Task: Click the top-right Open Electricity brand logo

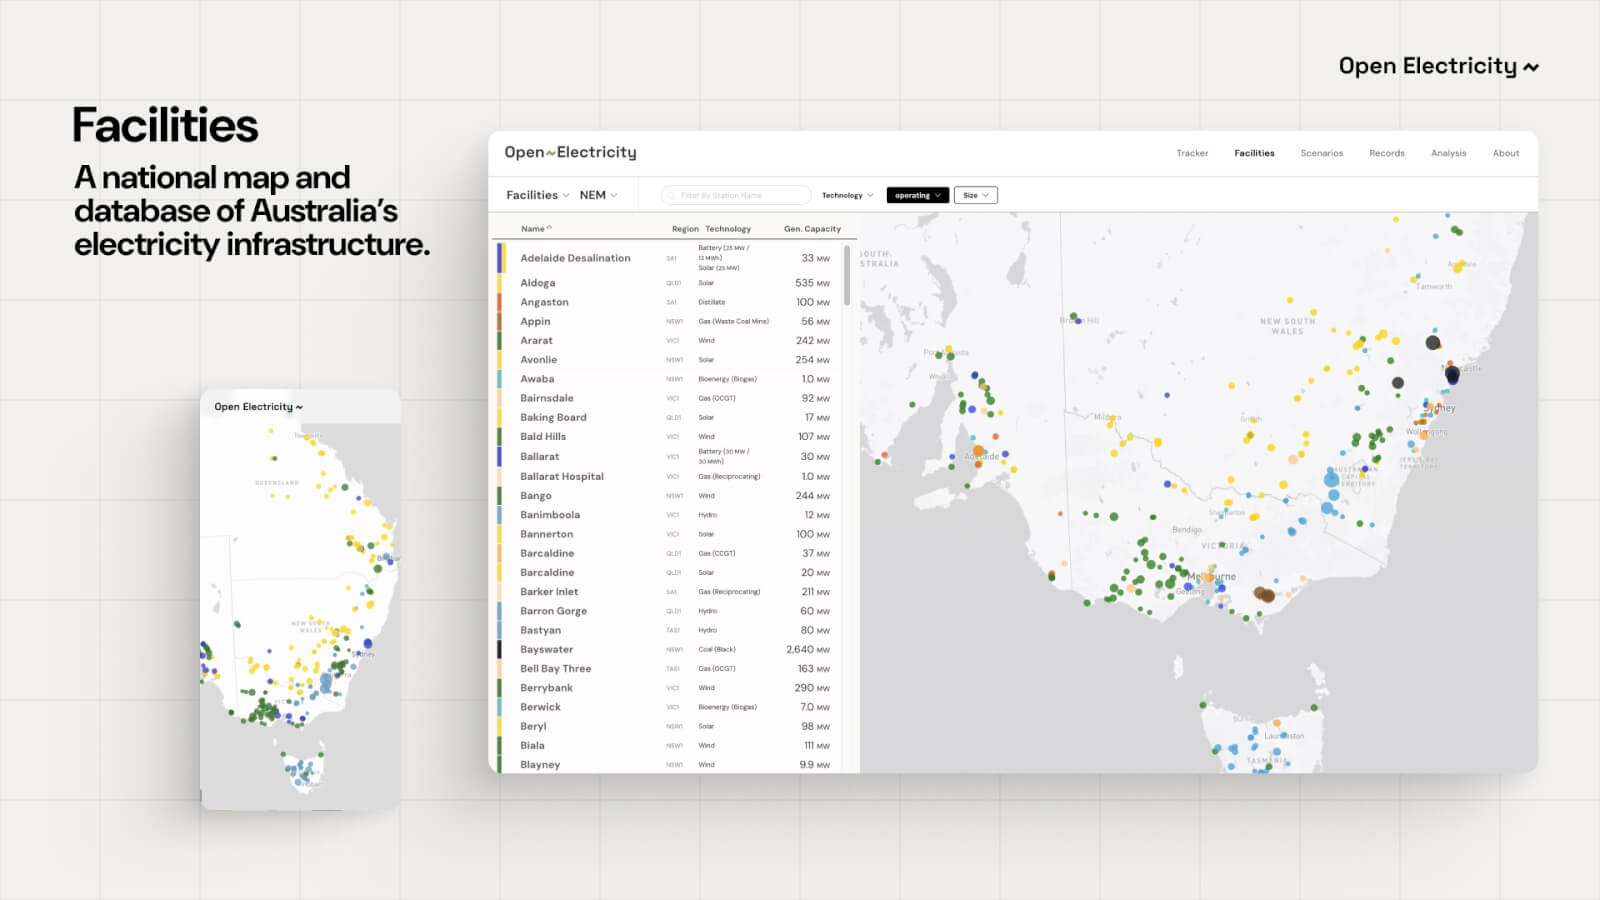Action: (x=1438, y=66)
